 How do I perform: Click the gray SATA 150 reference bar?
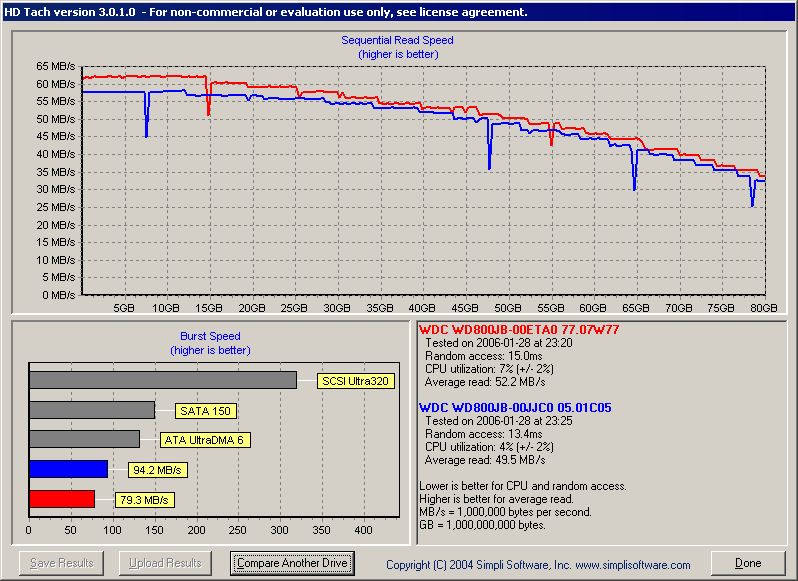click(x=92, y=410)
